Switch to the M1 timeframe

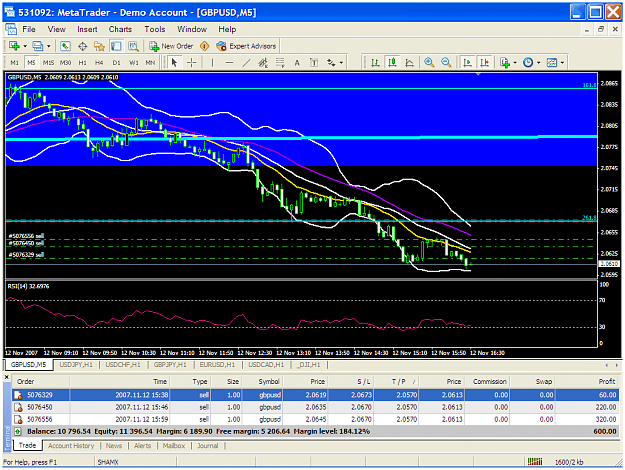[14, 63]
